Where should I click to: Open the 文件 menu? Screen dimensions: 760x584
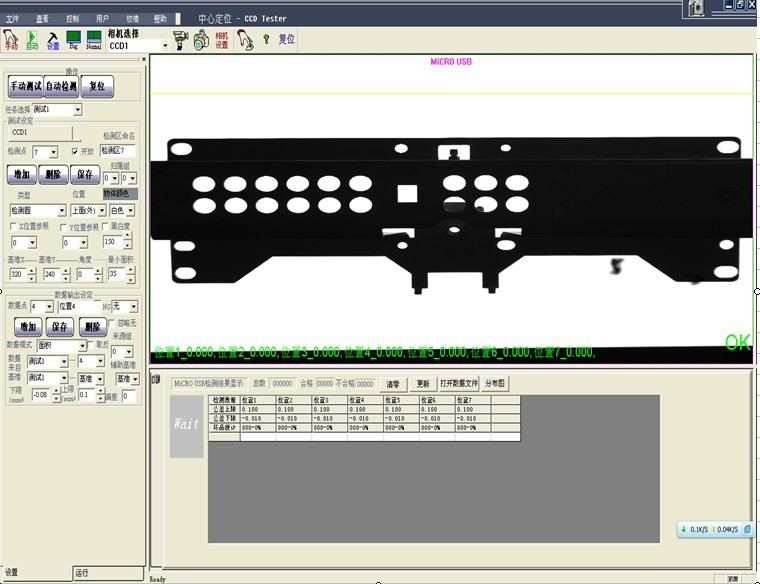coord(13,18)
